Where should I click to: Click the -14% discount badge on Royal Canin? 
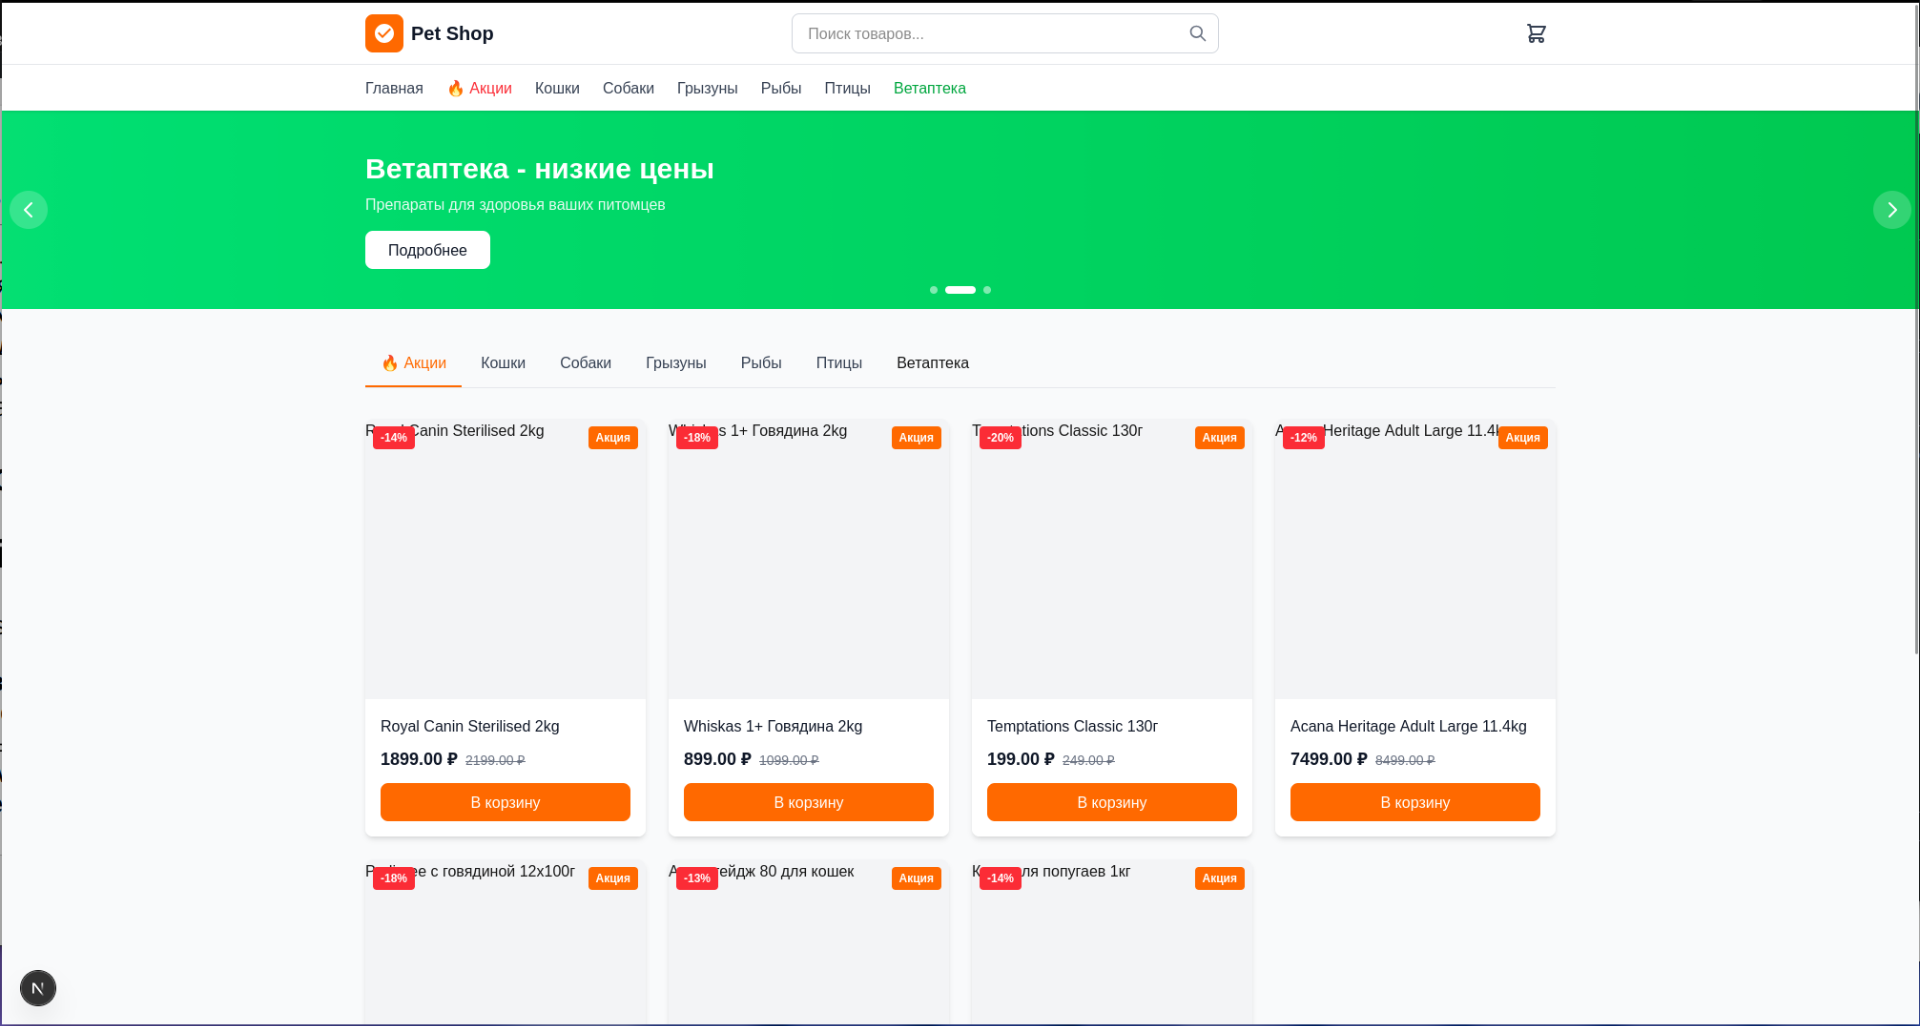394,438
